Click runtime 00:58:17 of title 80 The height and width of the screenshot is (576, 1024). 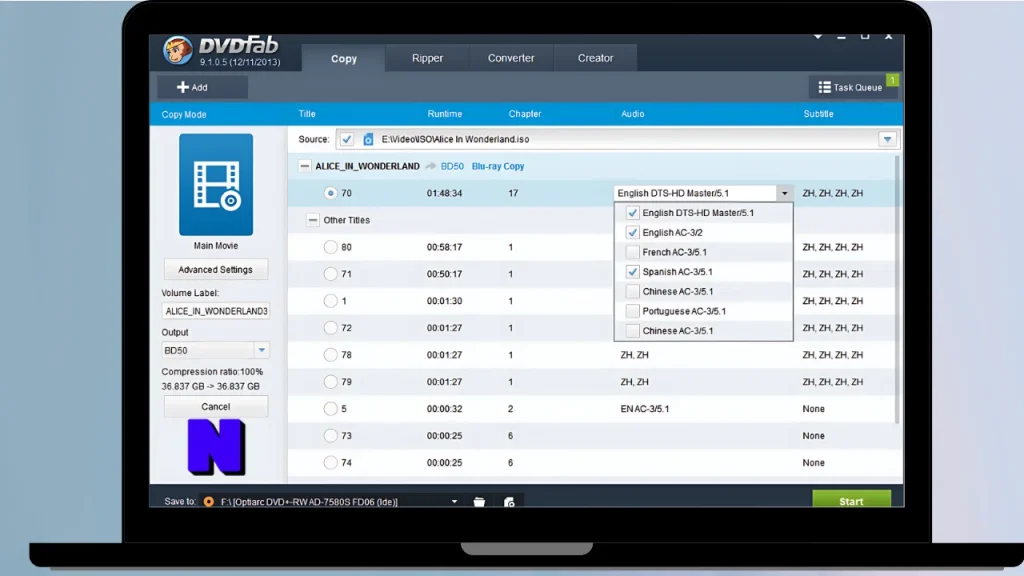click(445, 247)
